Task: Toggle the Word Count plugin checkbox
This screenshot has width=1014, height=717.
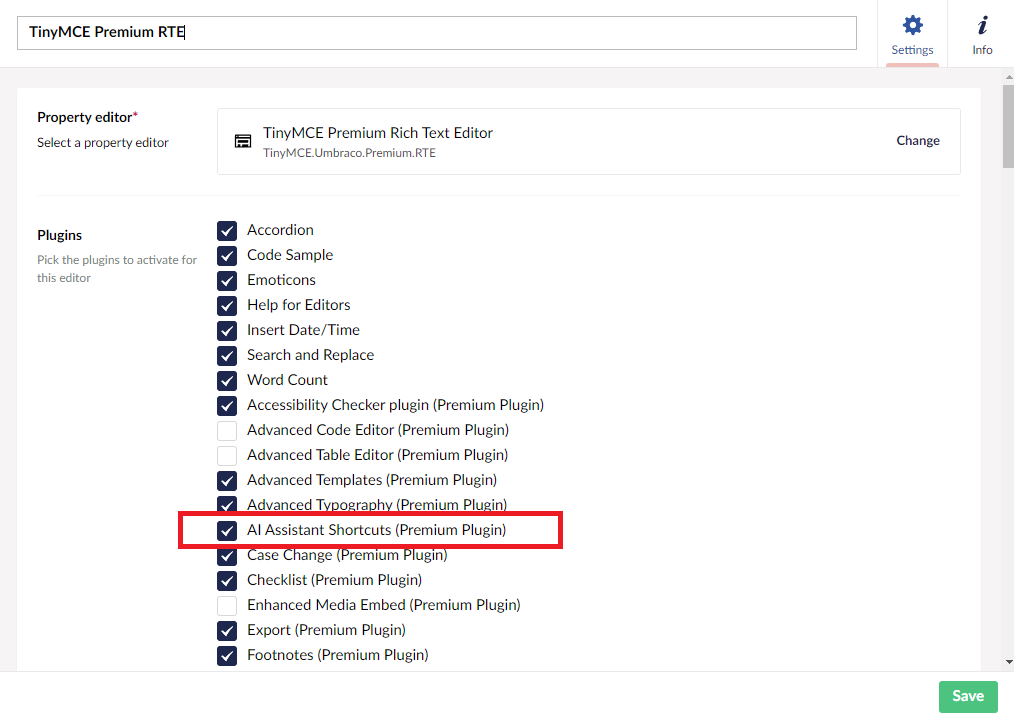Action: 227,380
